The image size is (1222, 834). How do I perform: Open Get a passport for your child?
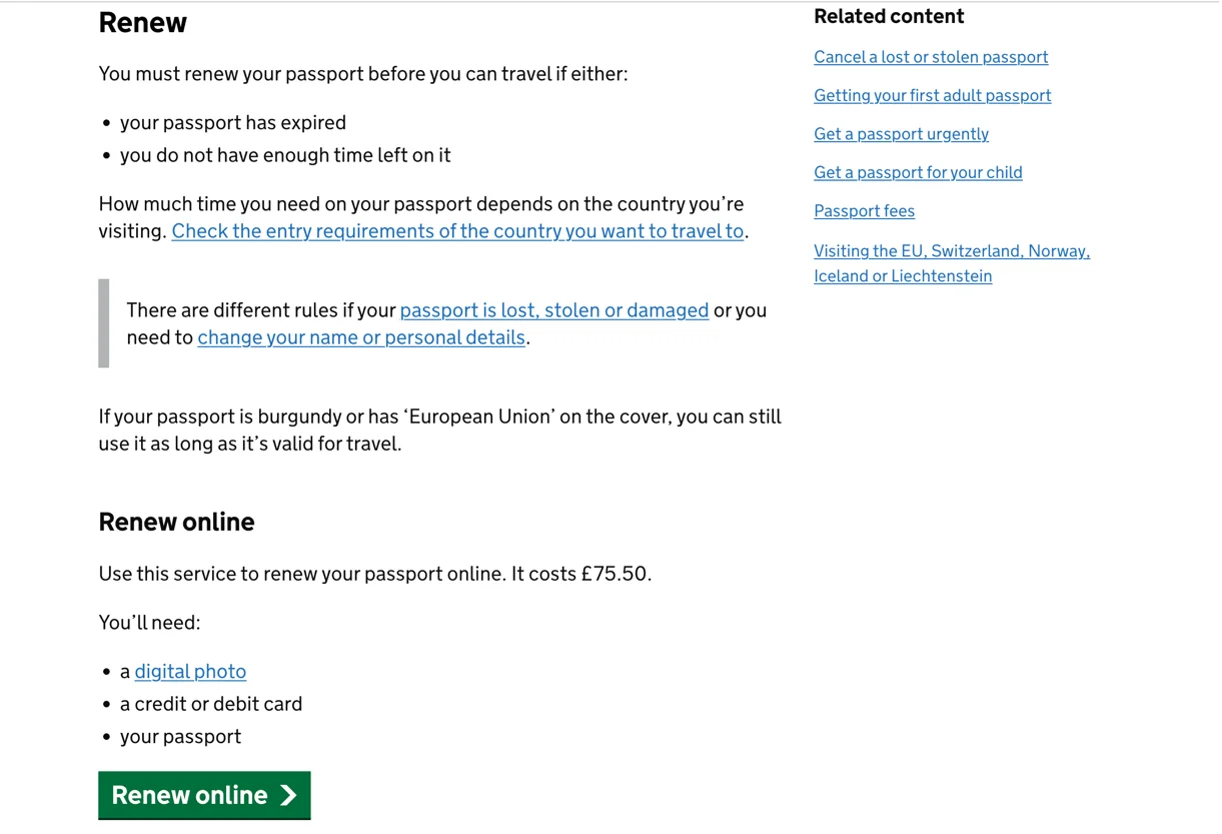tap(917, 172)
